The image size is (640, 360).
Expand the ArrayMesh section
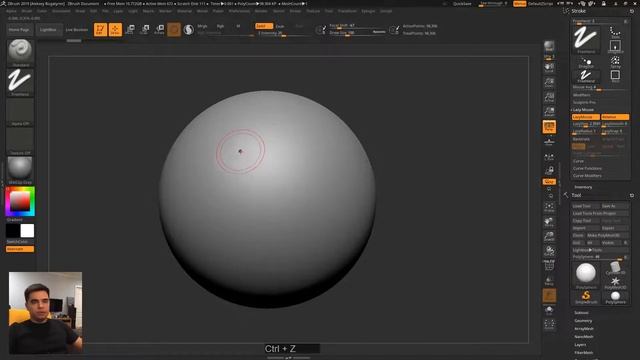pyautogui.click(x=584, y=329)
